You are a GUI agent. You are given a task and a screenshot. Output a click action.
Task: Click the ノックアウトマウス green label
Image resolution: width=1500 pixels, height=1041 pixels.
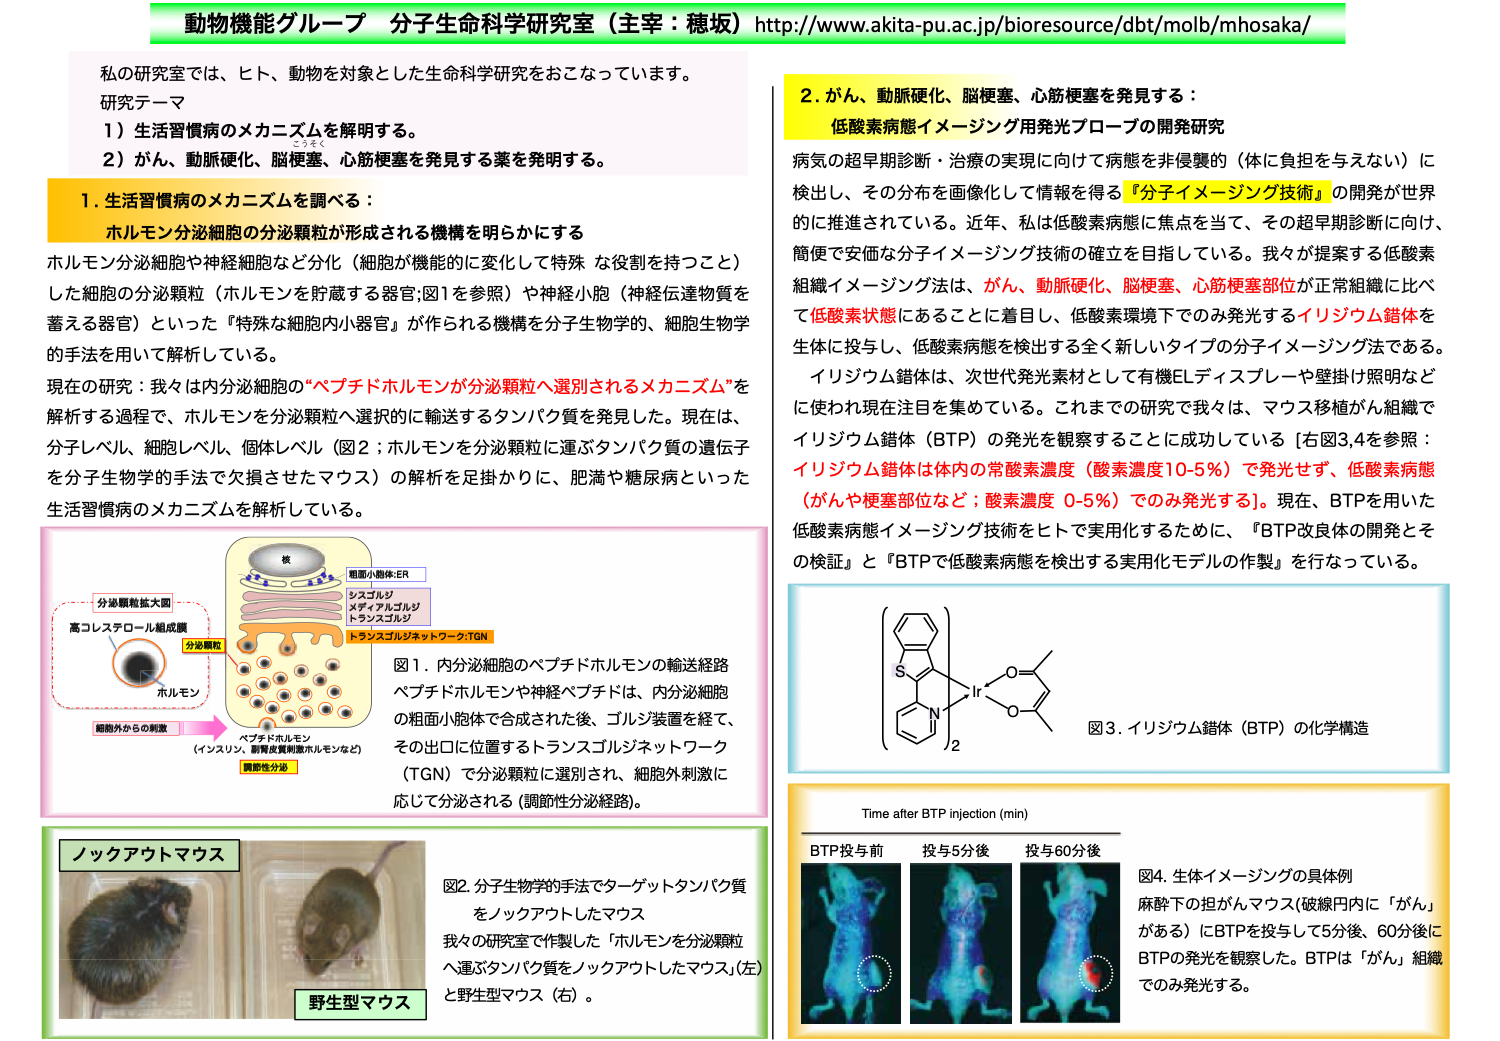148,852
